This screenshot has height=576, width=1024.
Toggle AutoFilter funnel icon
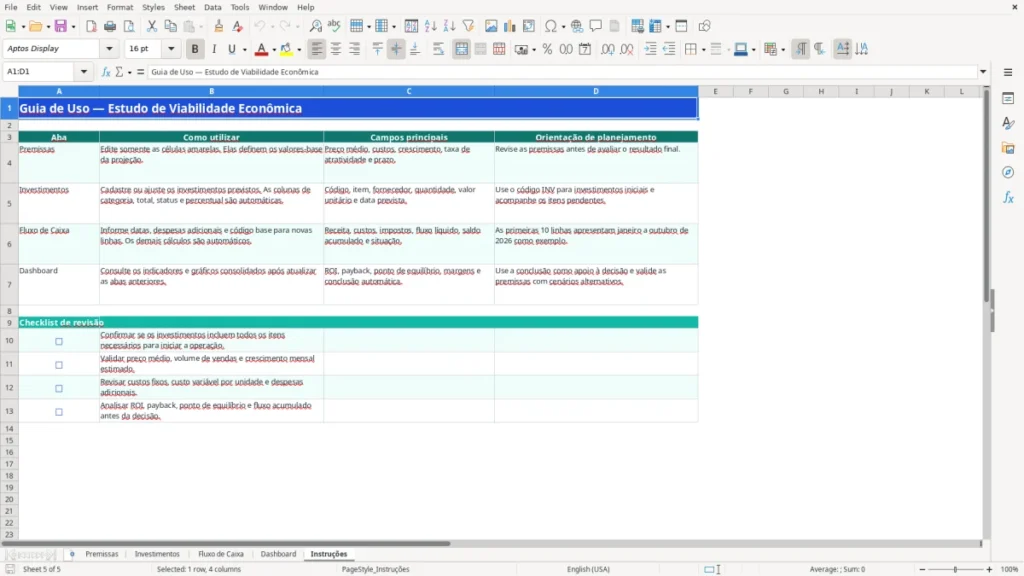point(468,26)
